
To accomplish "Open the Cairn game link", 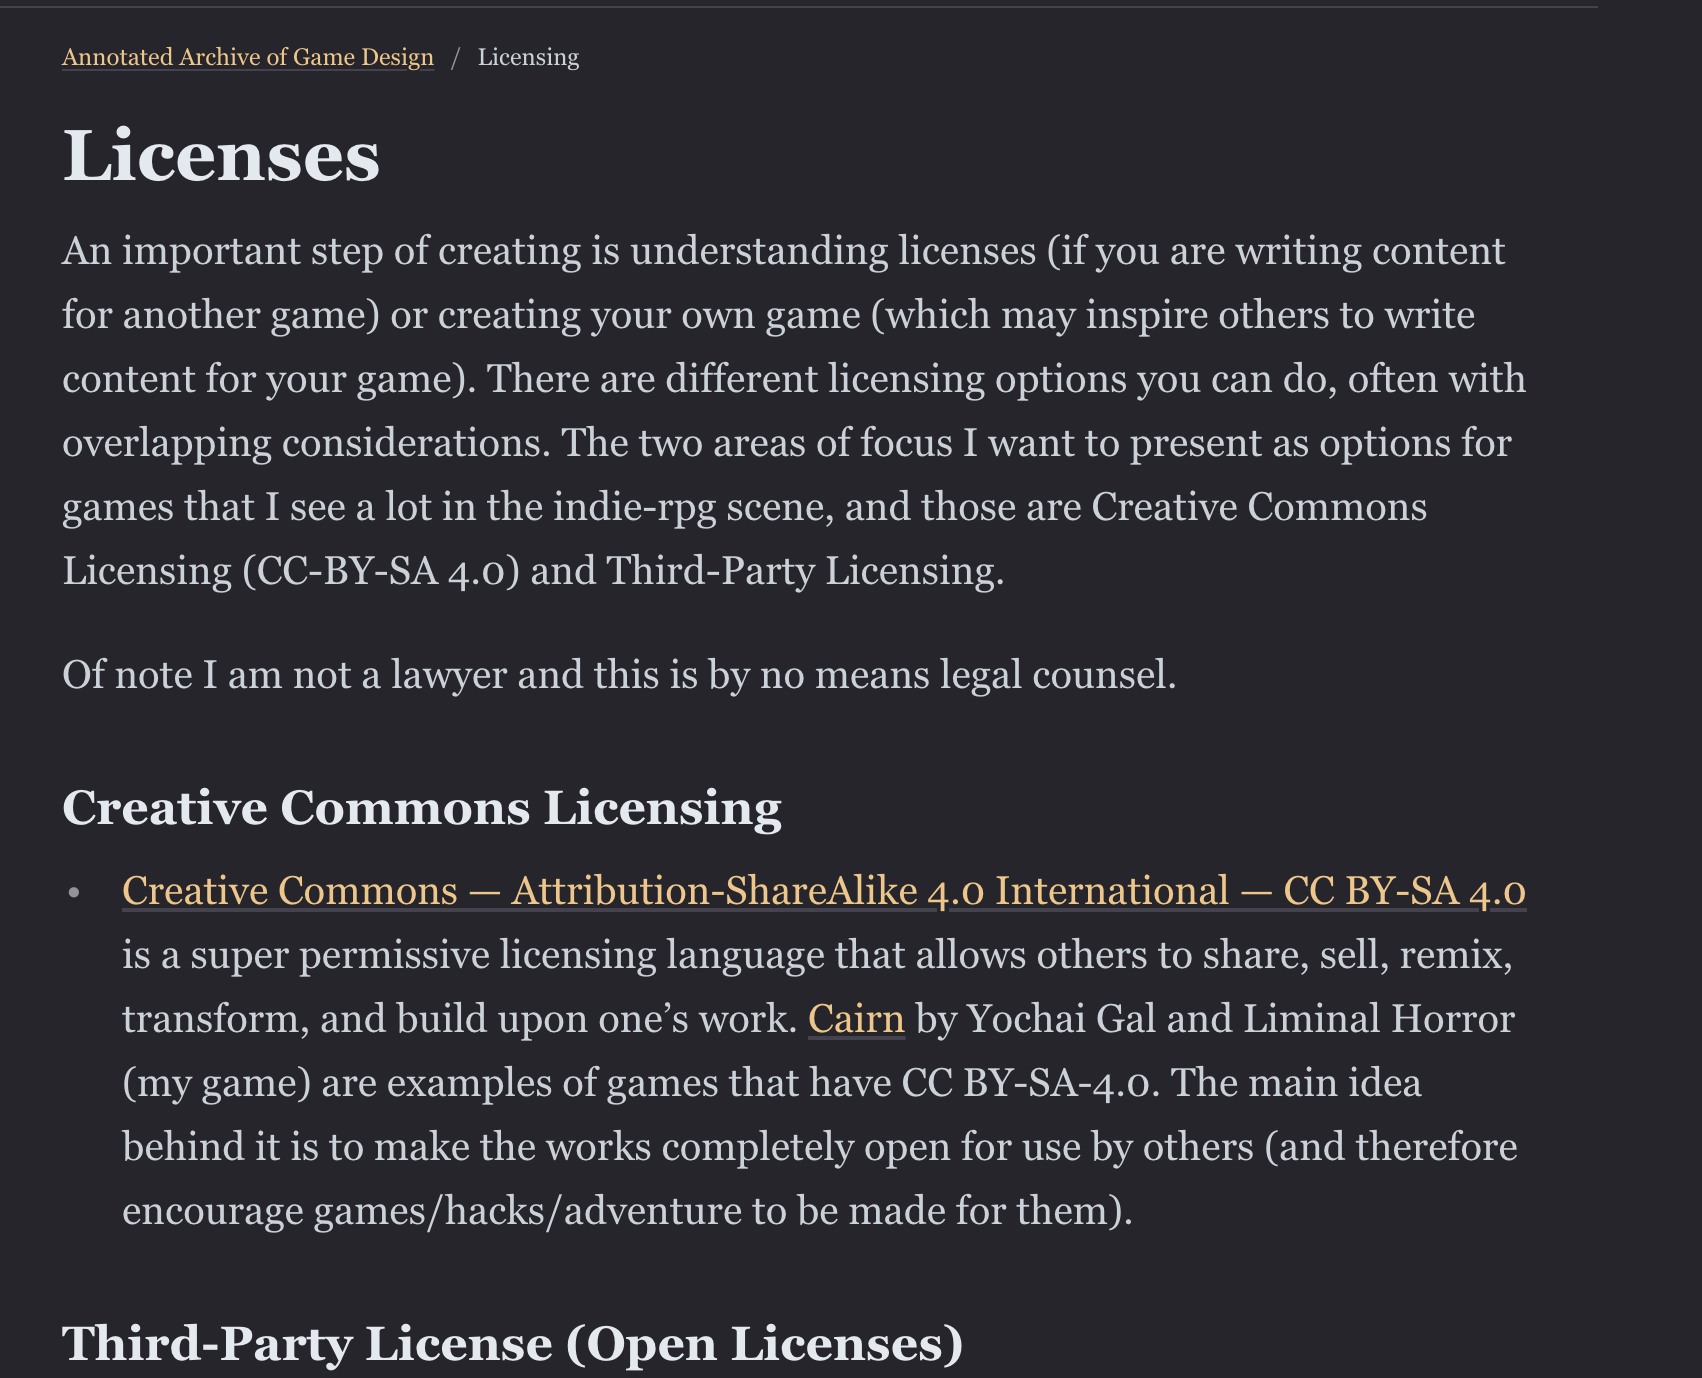I will point(855,1018).
